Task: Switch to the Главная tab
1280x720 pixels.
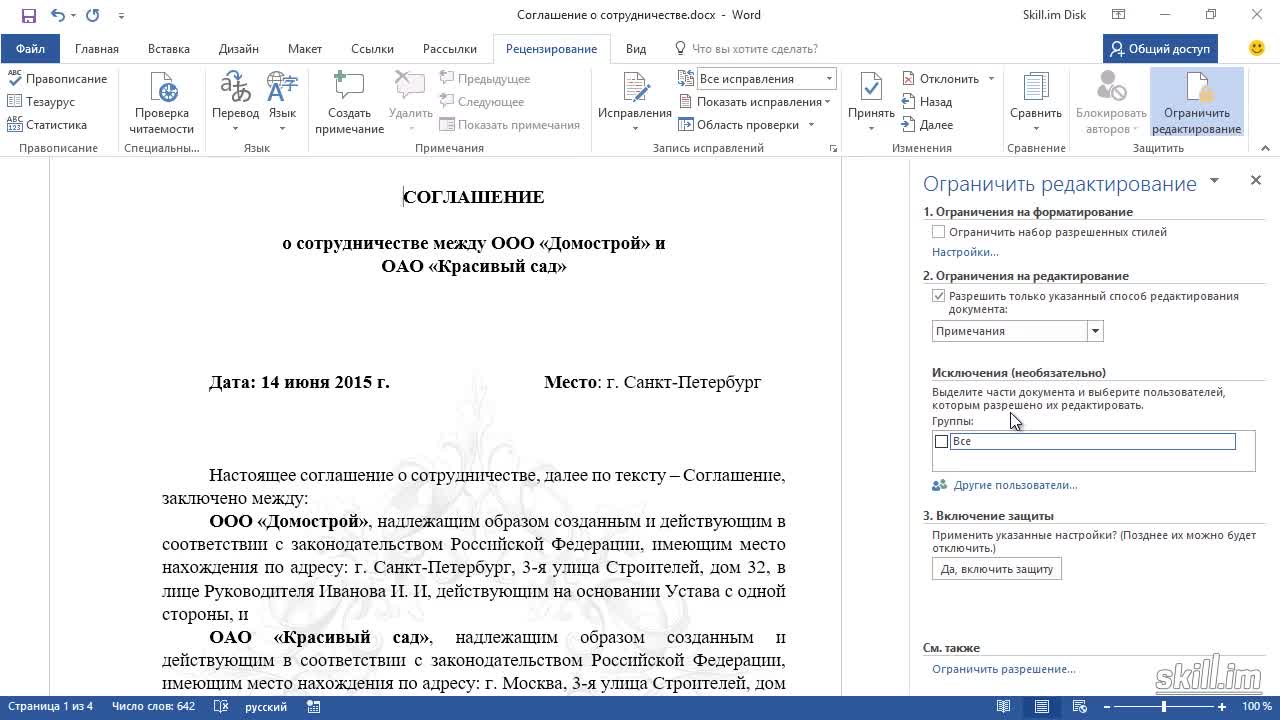Action: pos(97,48)
